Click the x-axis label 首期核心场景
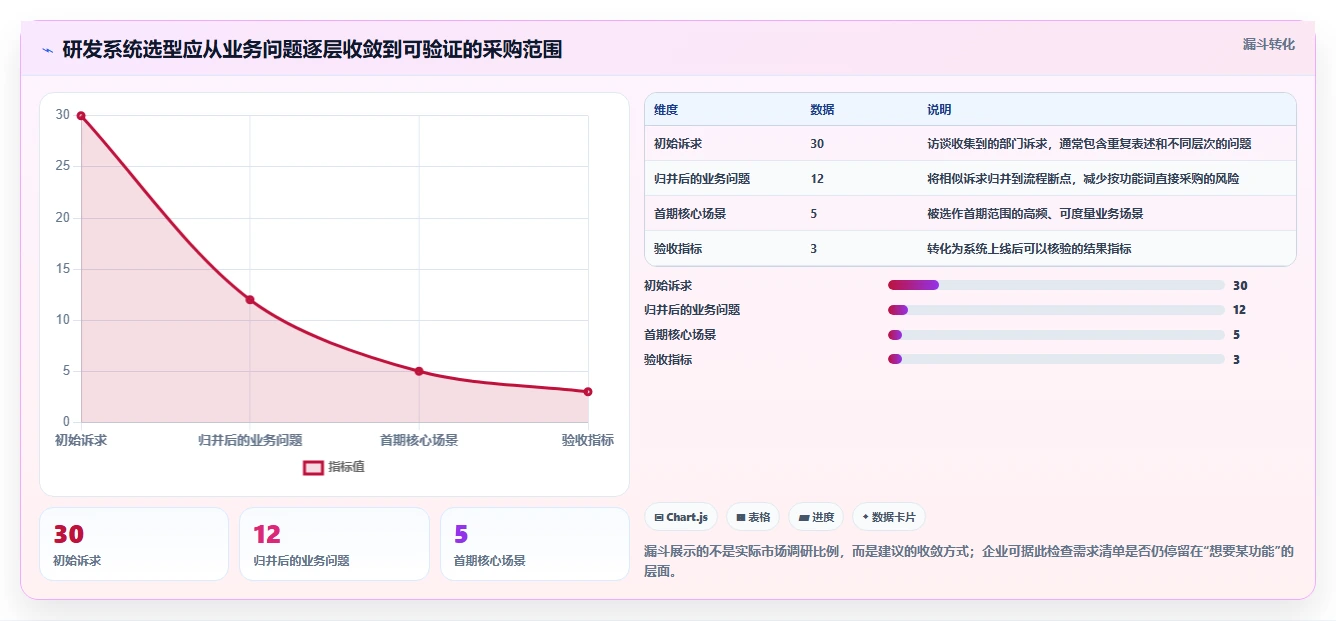Image resolution: width=1336 pixels, height=621 pixels. click(x=419, y=440)
